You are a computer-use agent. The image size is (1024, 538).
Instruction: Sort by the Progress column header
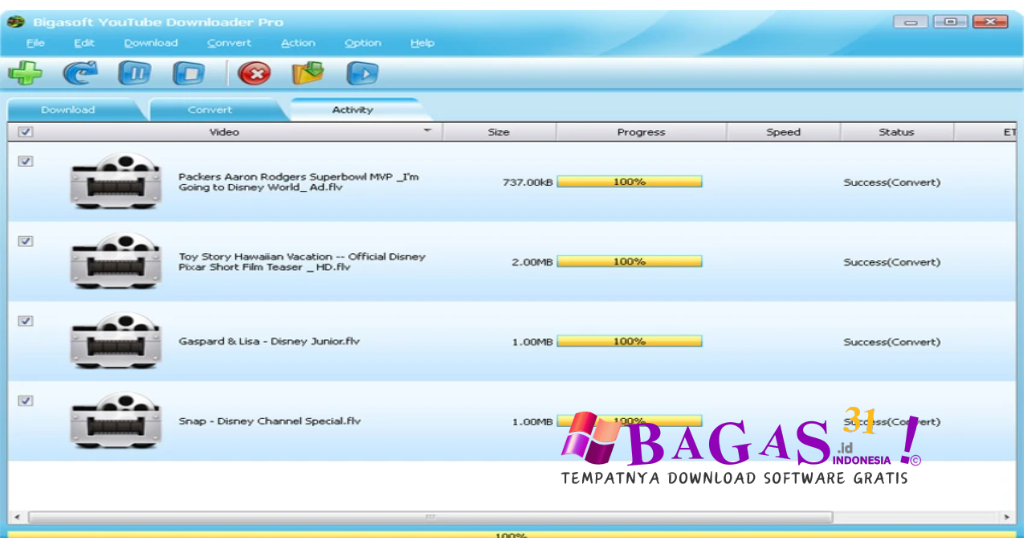point(641,132)
